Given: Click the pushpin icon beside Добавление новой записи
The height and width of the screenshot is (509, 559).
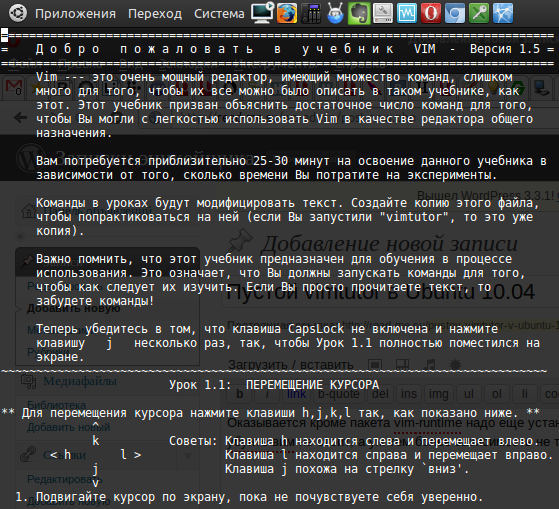Looking at the screenshot, I should point(240,240).
